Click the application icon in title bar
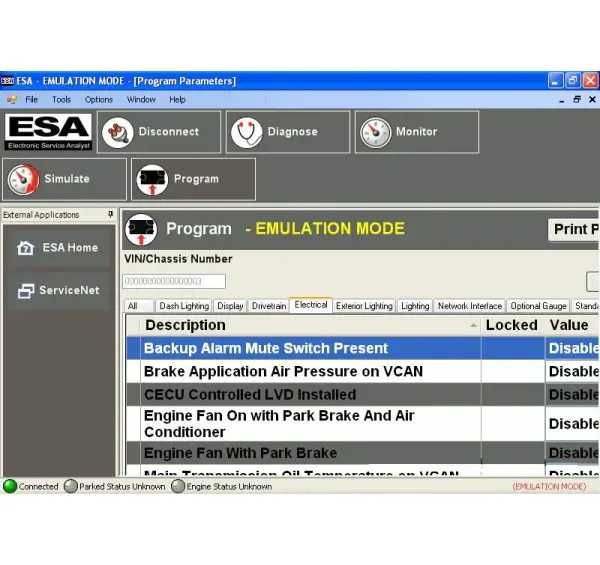 point(7,81)
